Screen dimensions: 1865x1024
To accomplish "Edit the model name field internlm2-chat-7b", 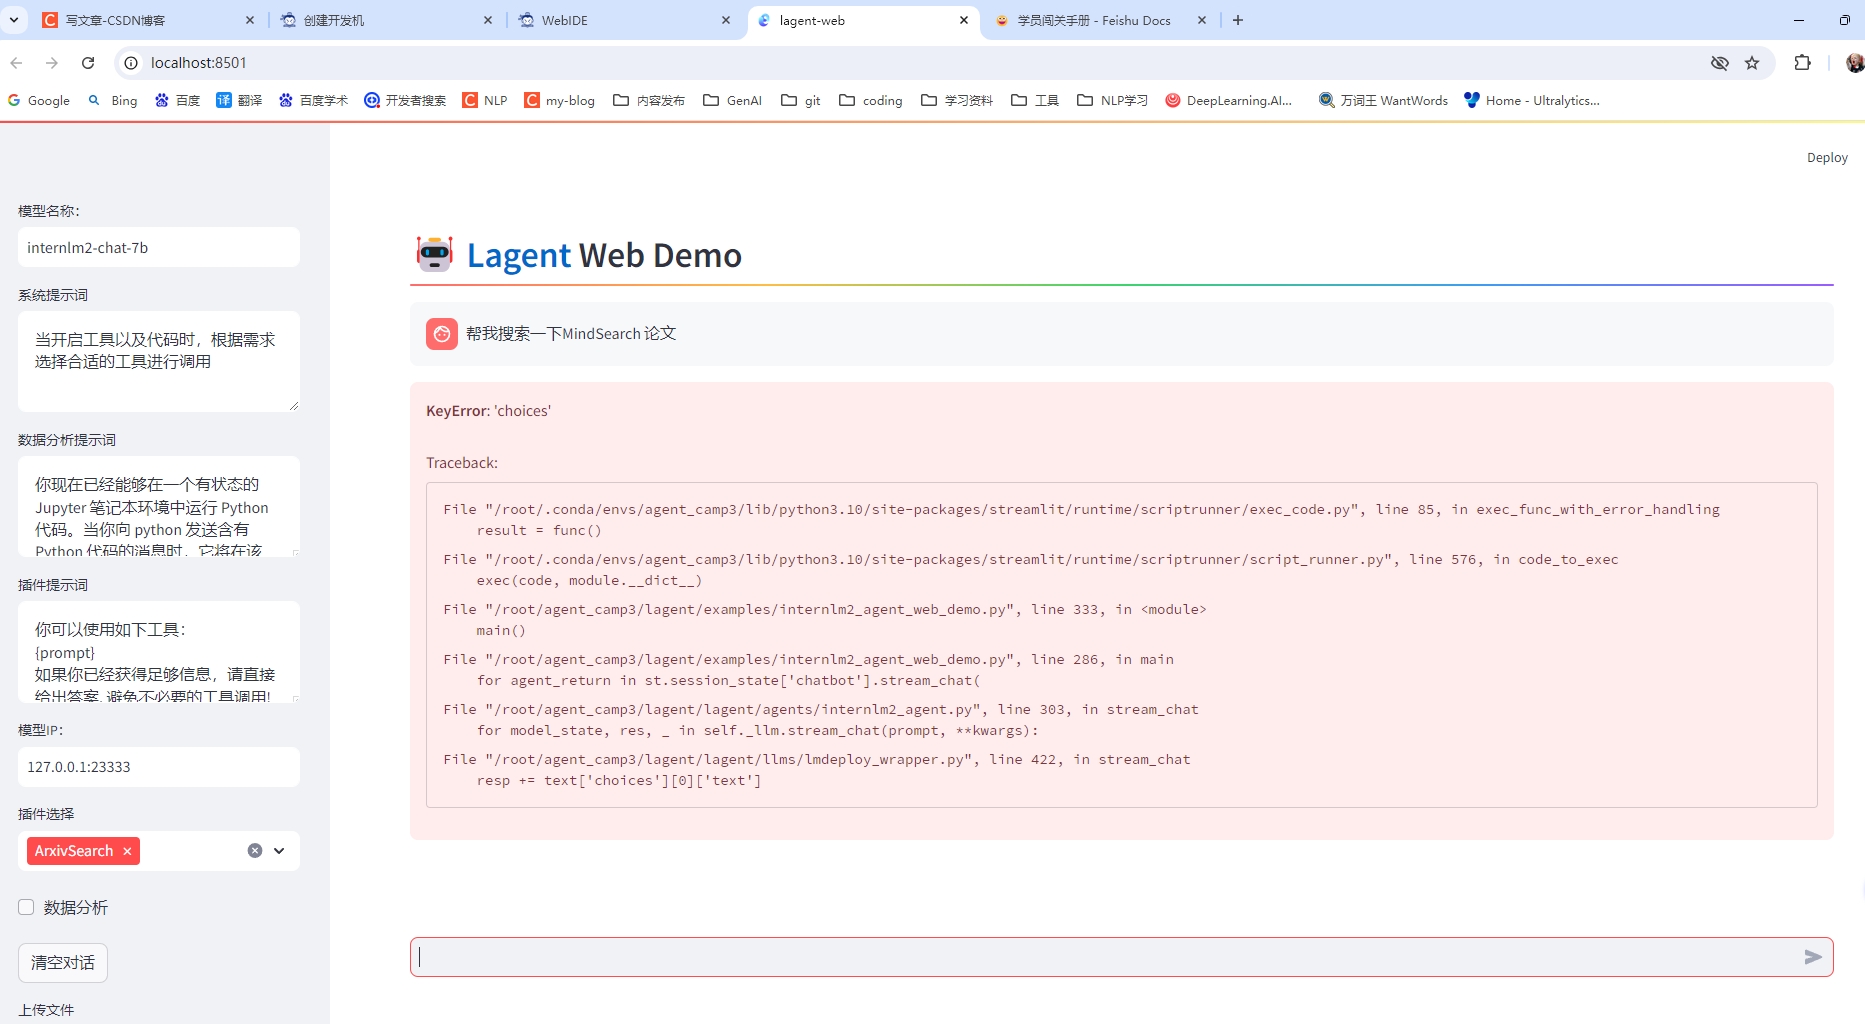I will click(x=159, y=247).
